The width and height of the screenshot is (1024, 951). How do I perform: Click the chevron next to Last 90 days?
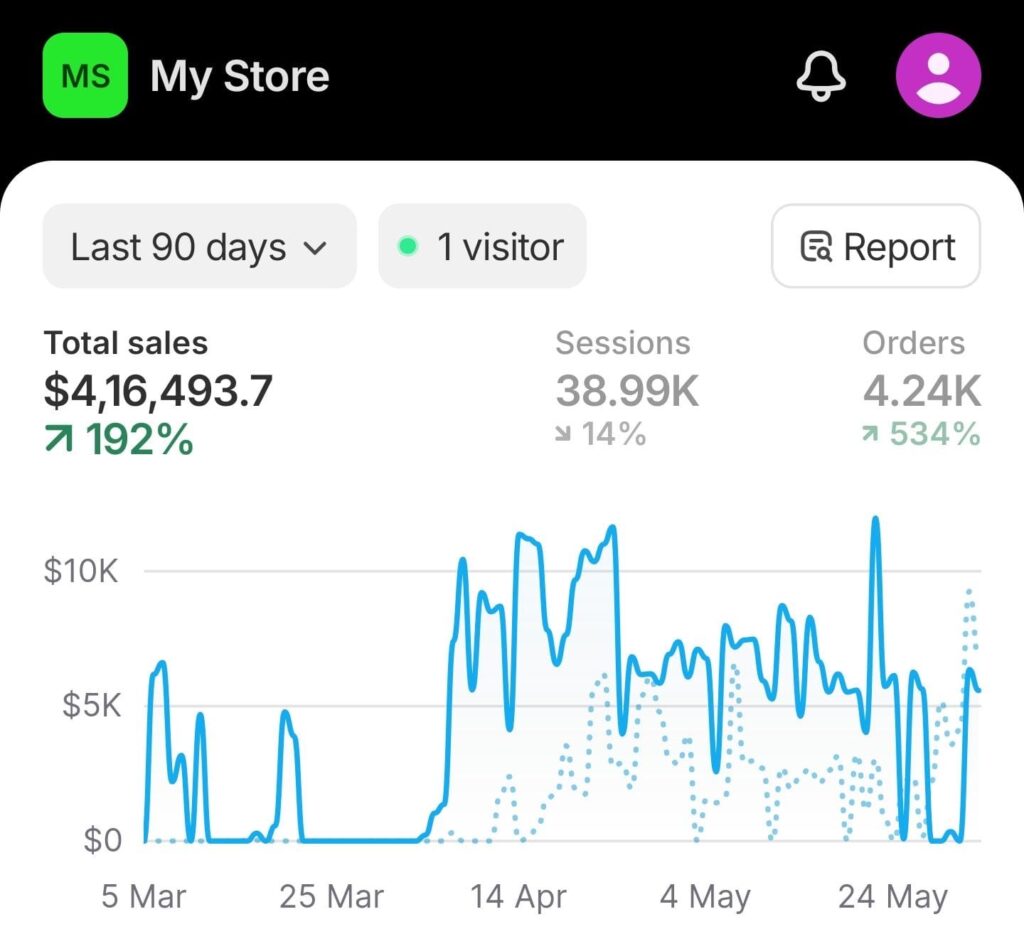click(x=315, y=248)
